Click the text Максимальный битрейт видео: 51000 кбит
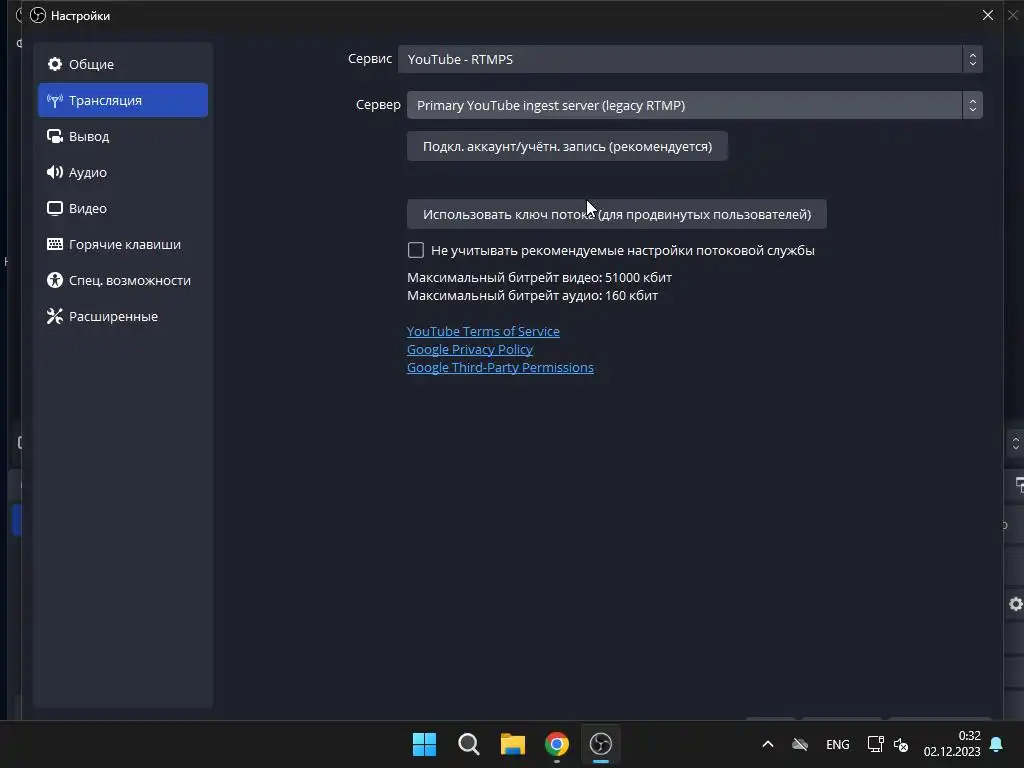This screenshot has width=1024, height=768. point(539,278)
